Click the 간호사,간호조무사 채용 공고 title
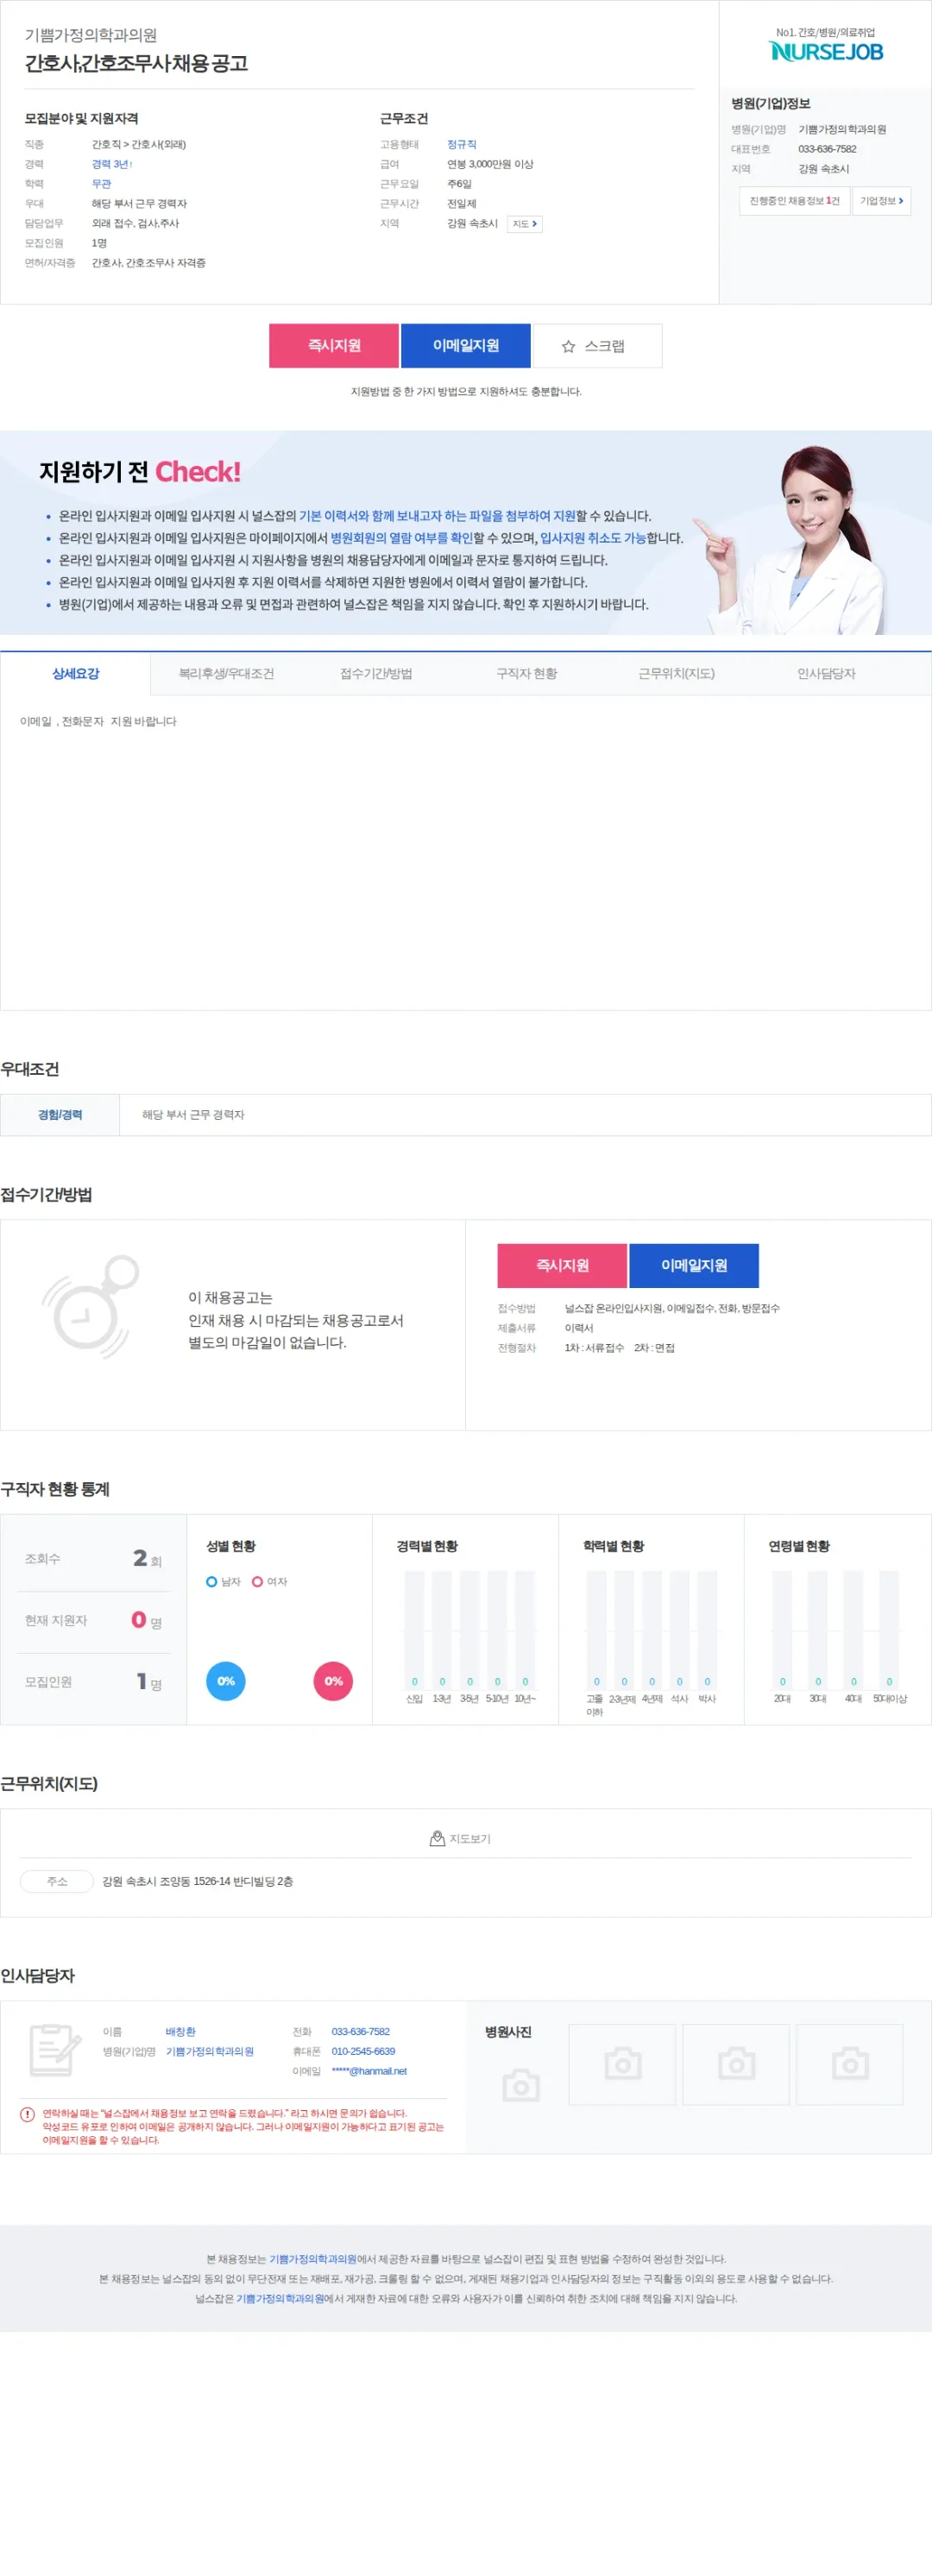Viewport: 932px width, 2576px height. pos(136,63)
